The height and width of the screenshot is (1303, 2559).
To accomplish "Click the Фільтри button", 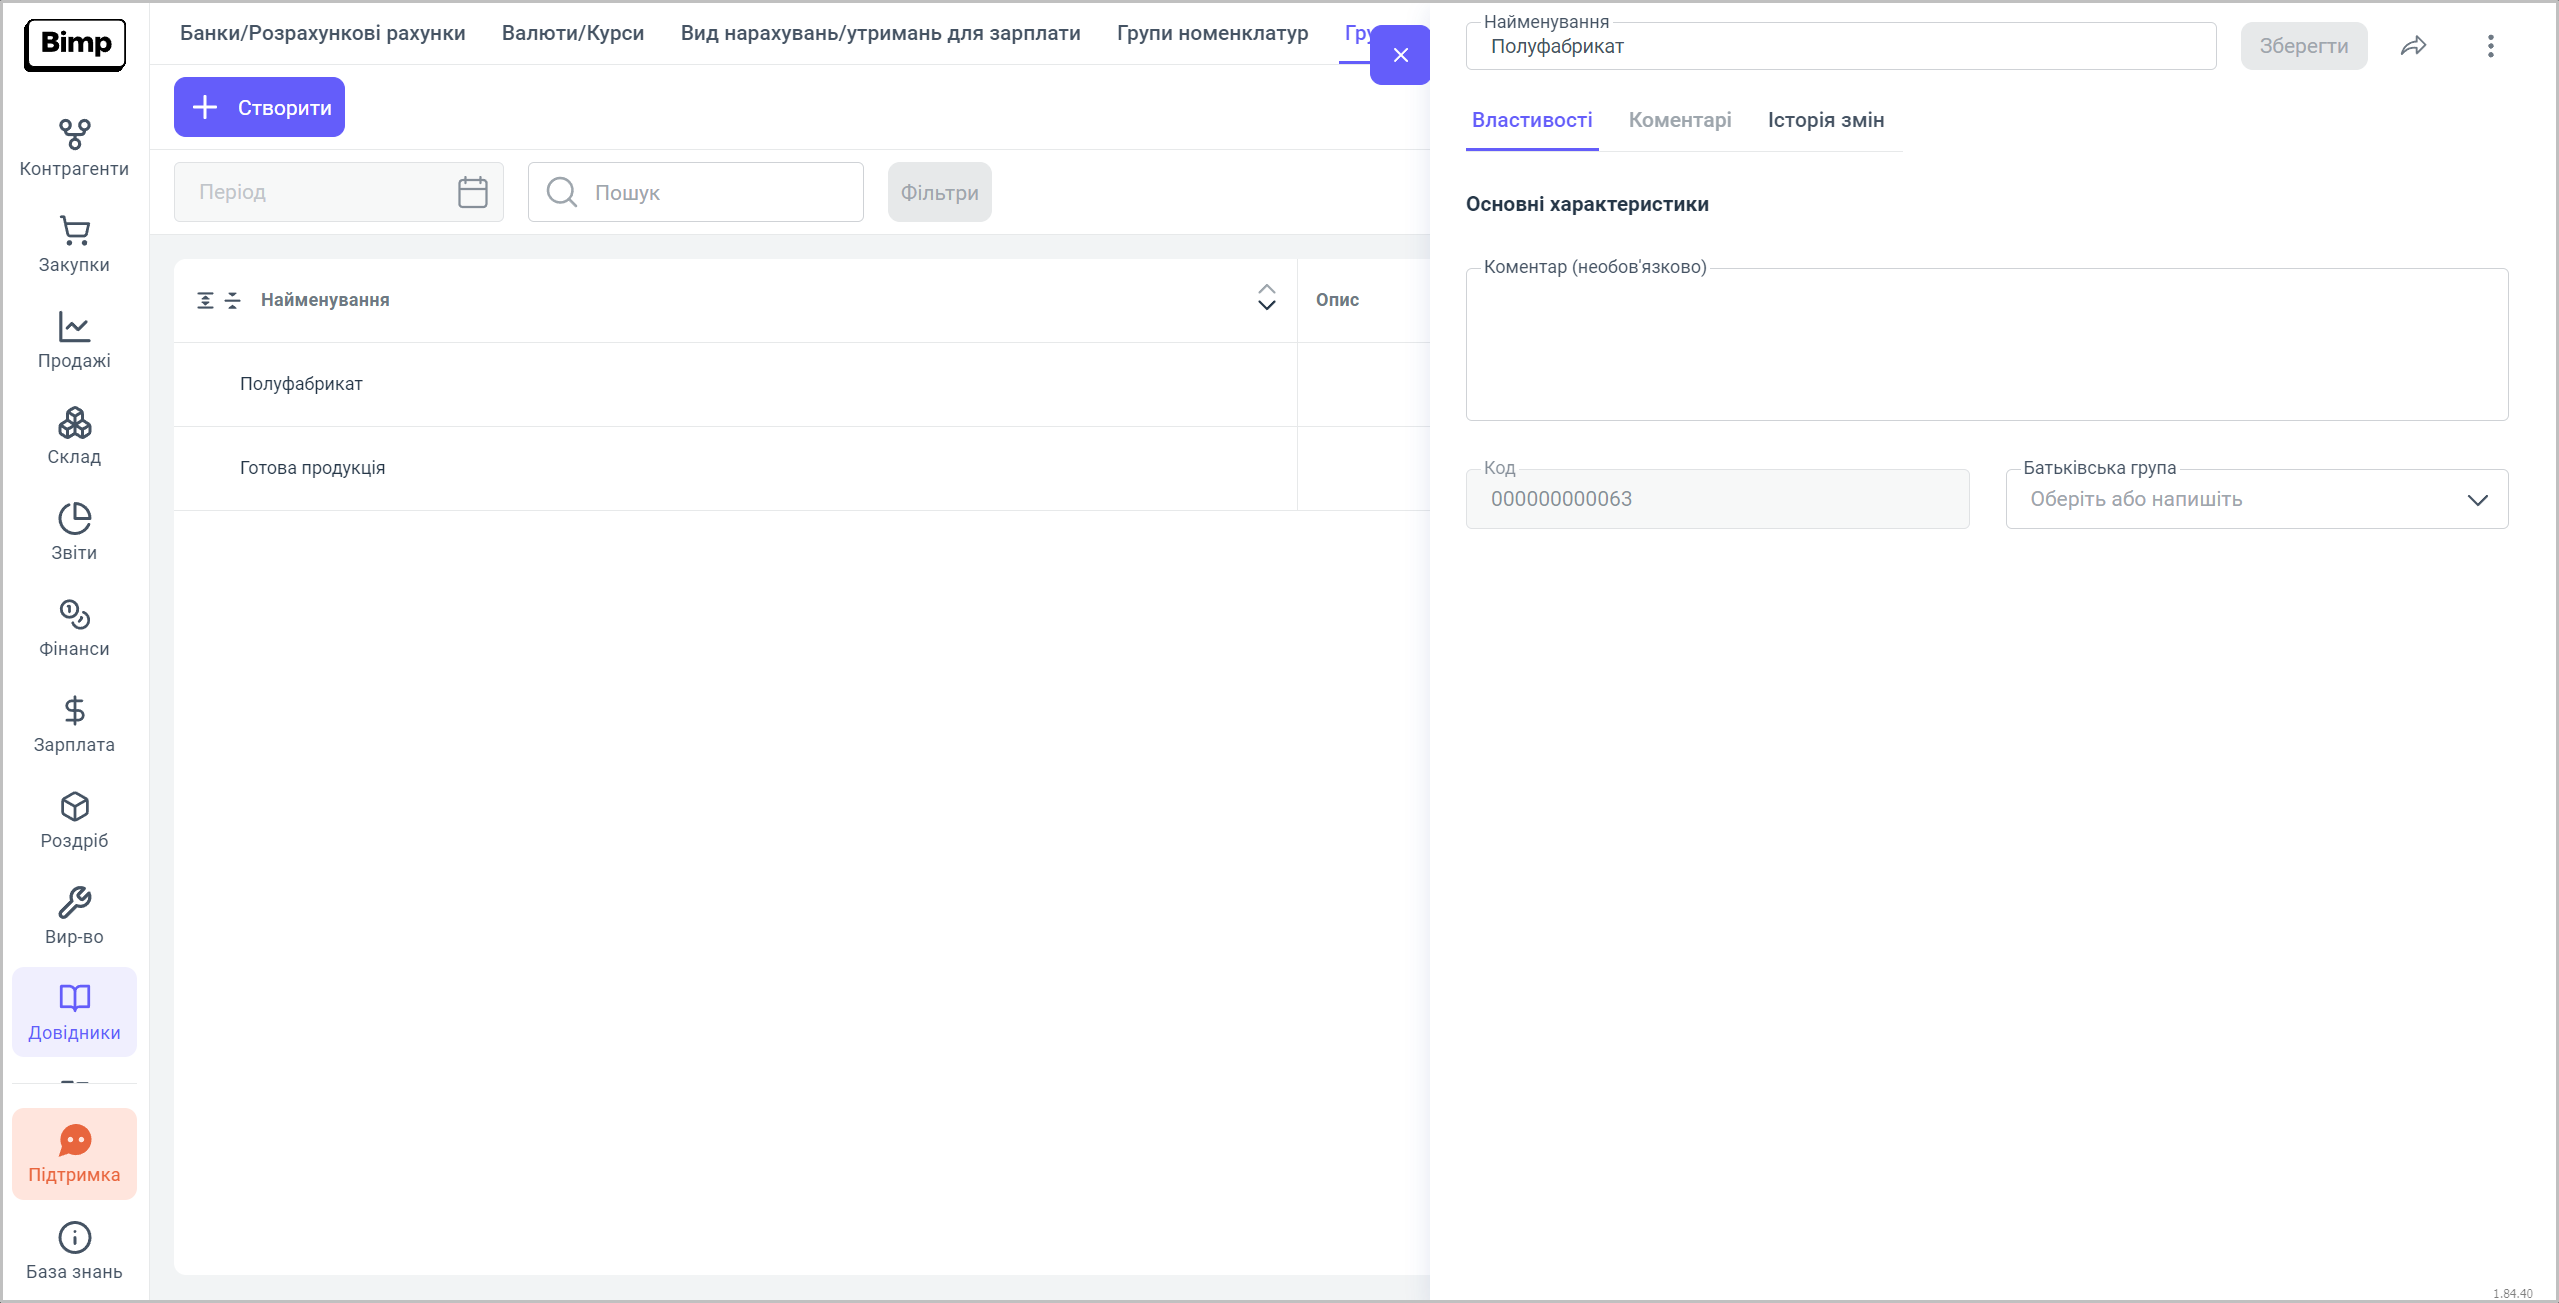I will [x=939, y=192].
